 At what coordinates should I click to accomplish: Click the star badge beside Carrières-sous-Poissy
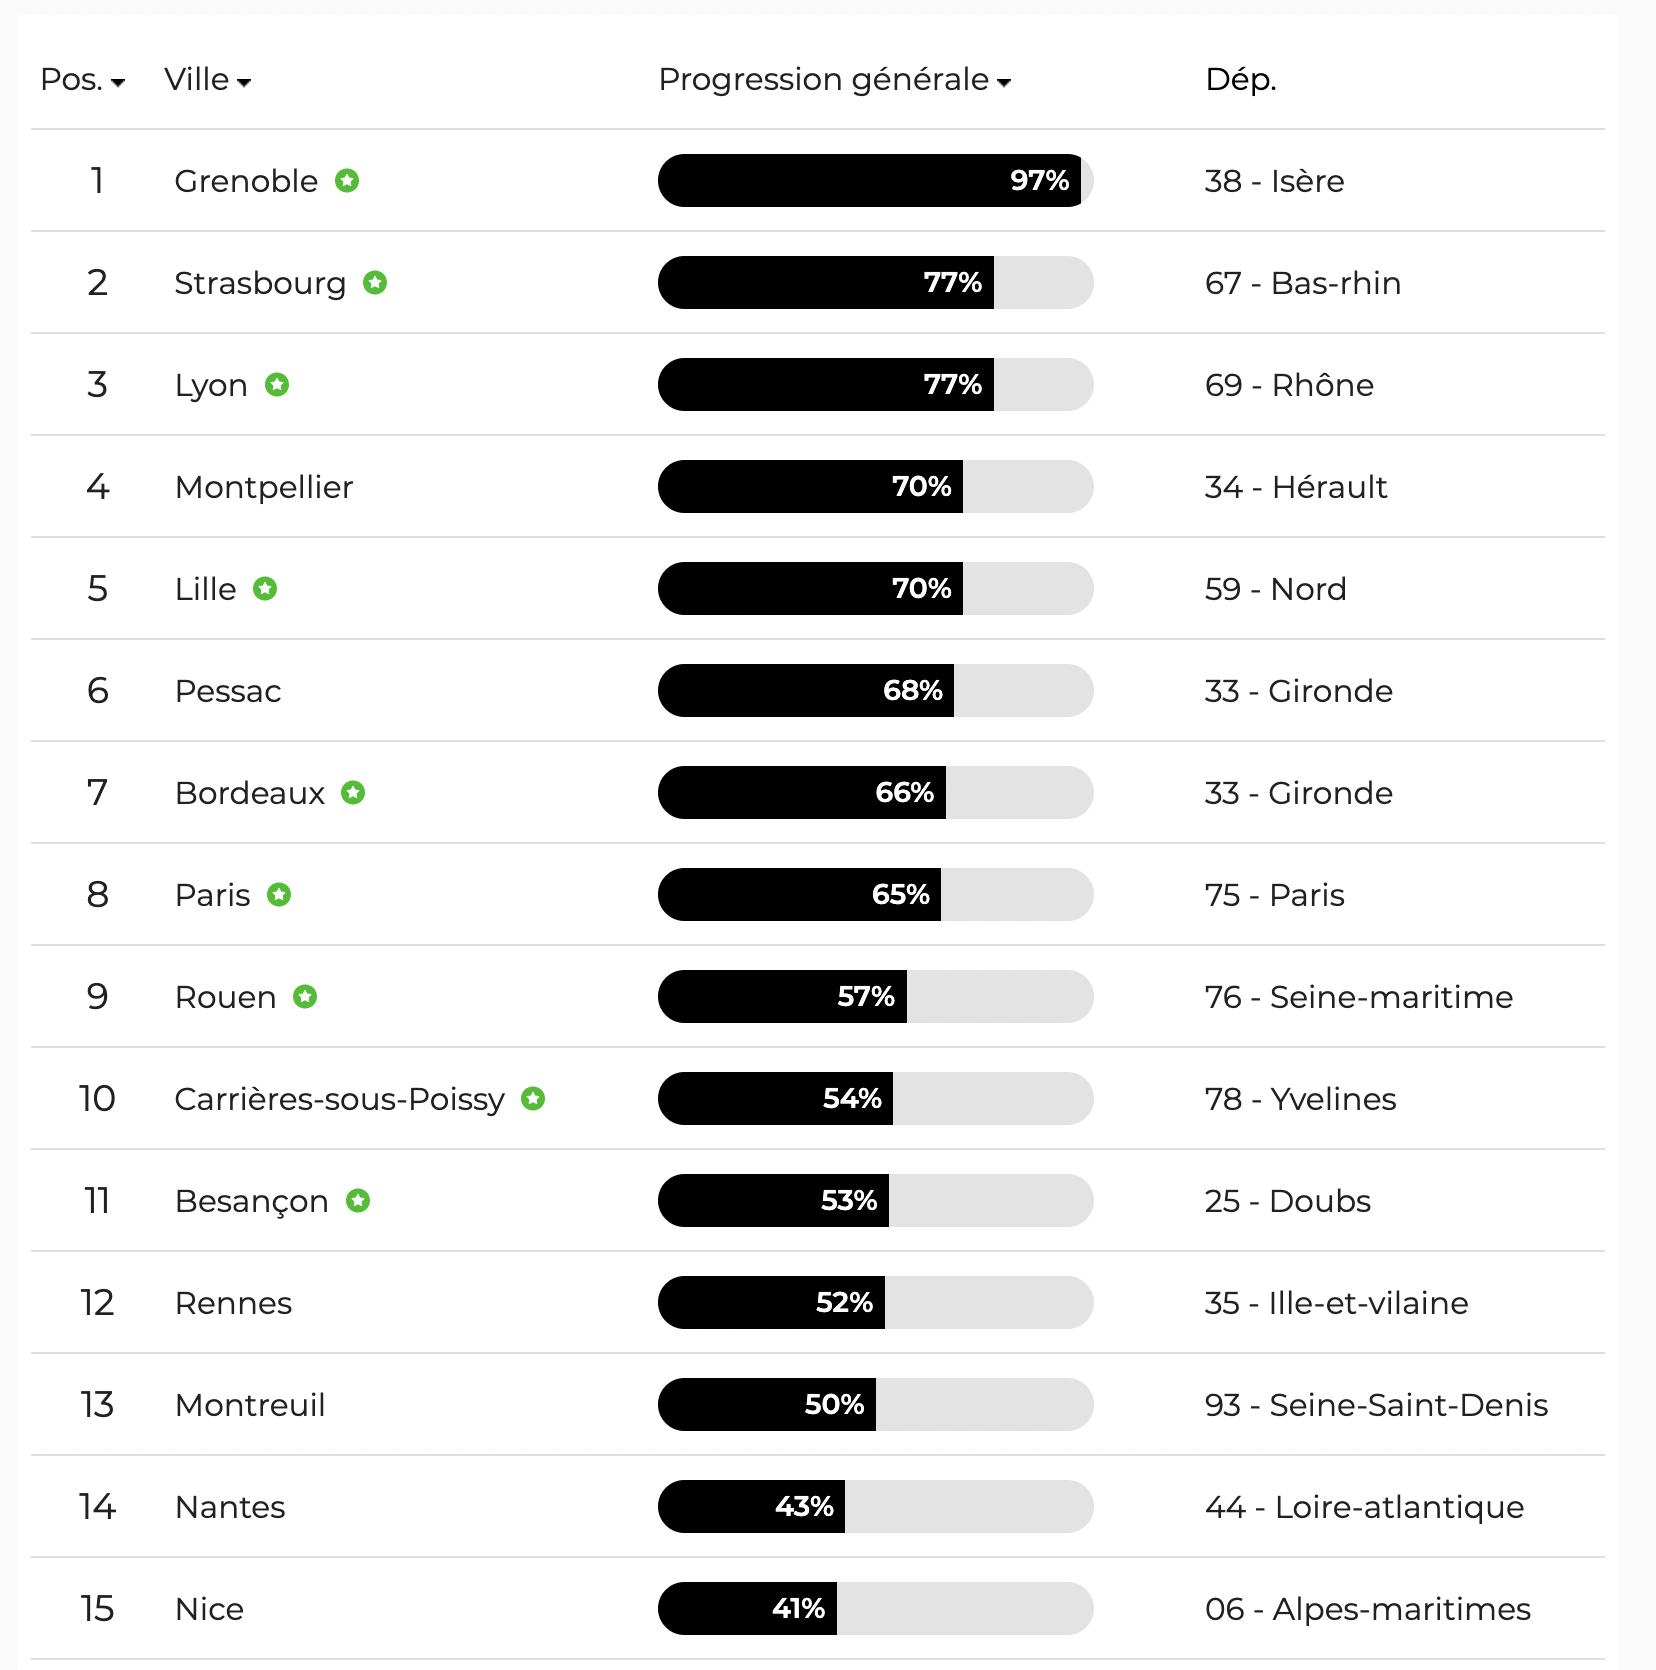[534, 1099]
